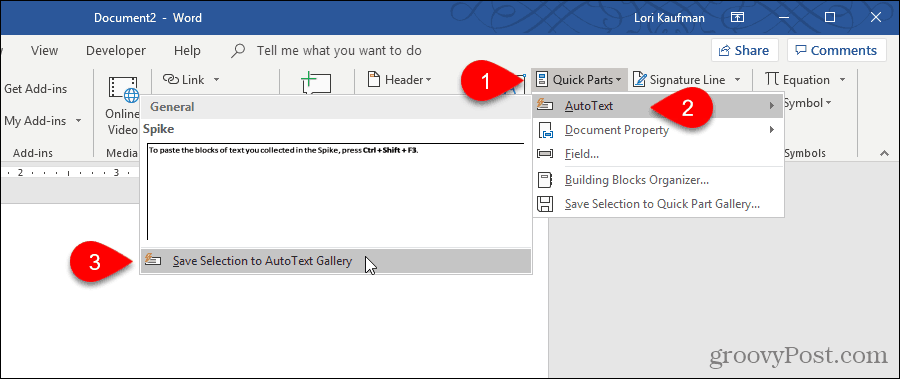This screenshot has width=900, height=379.
Task: Click the Building Blocks Organizer icon
Action: click(545, 180)
